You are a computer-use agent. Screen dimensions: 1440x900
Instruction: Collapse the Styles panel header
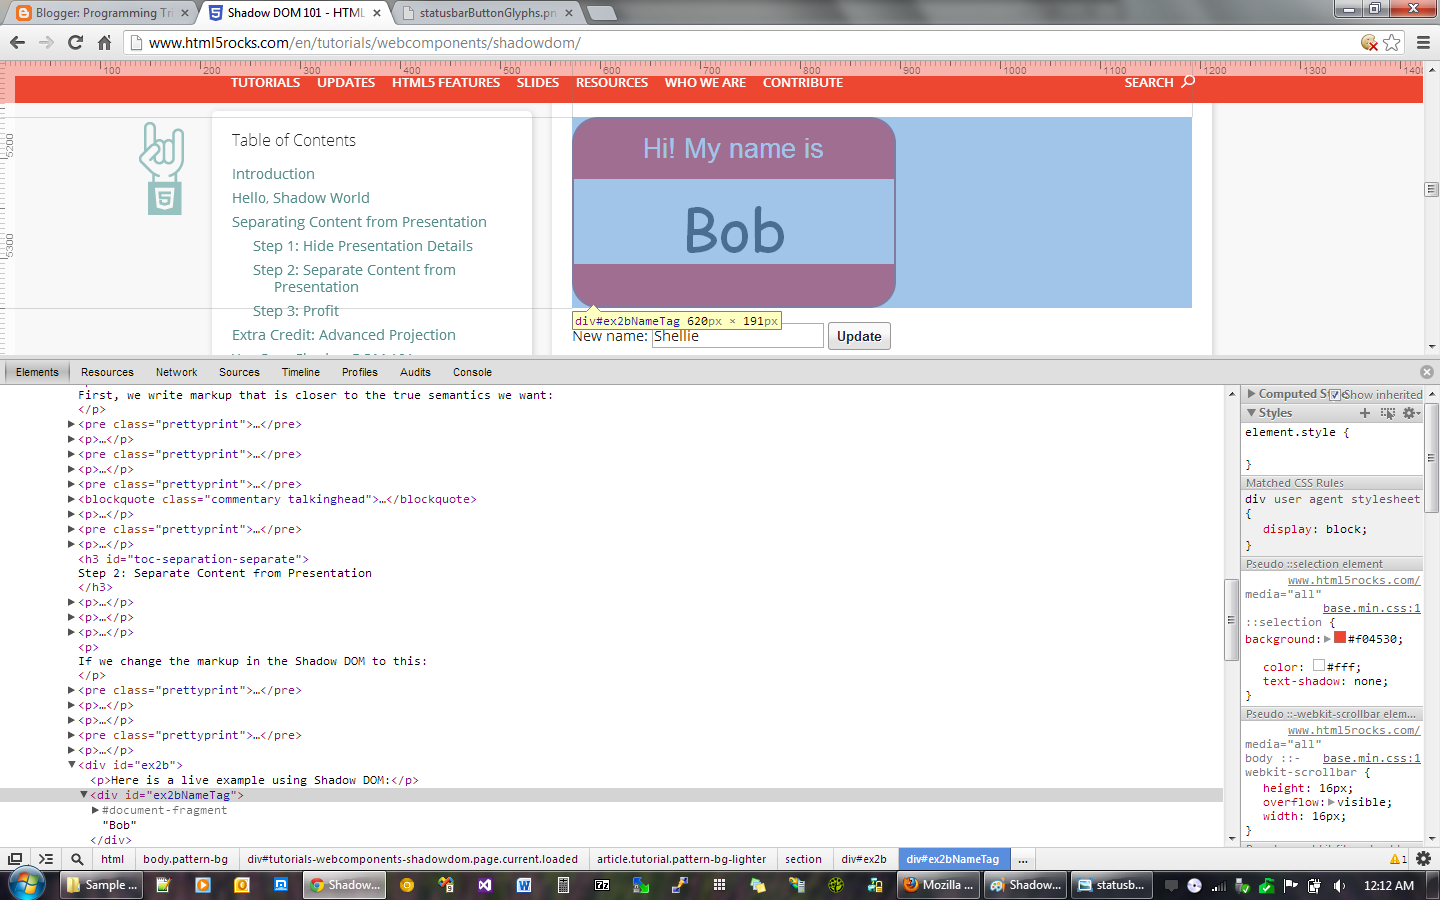coord(1251,412)
